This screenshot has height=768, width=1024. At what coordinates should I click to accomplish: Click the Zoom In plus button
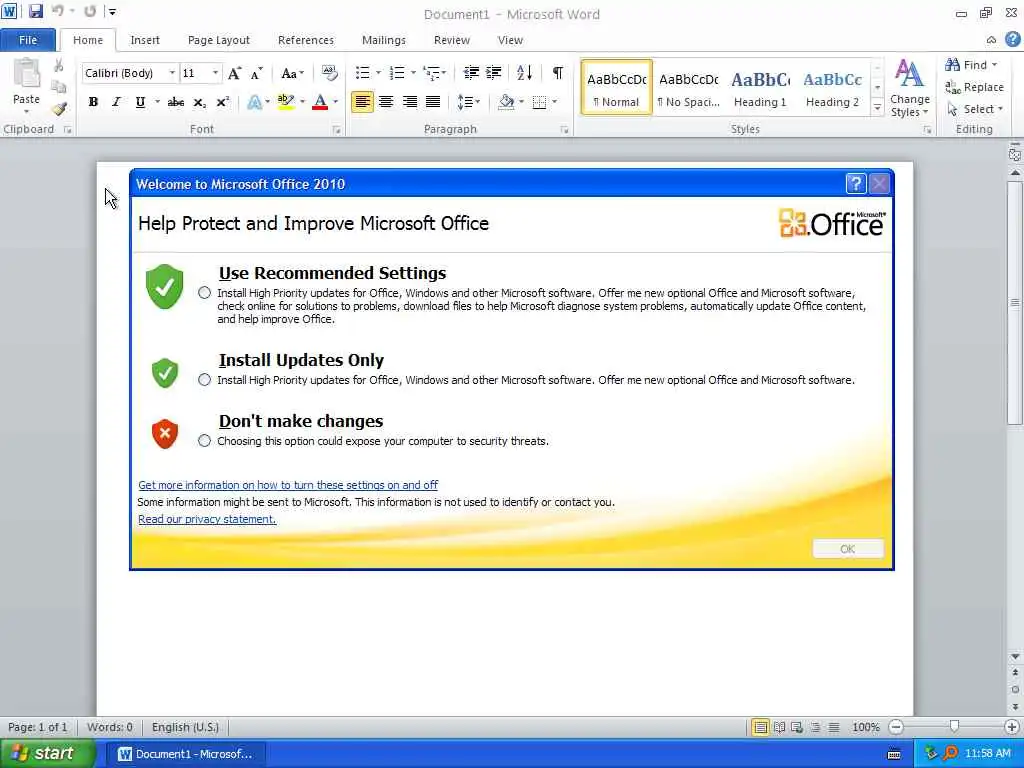point(1012,727)
